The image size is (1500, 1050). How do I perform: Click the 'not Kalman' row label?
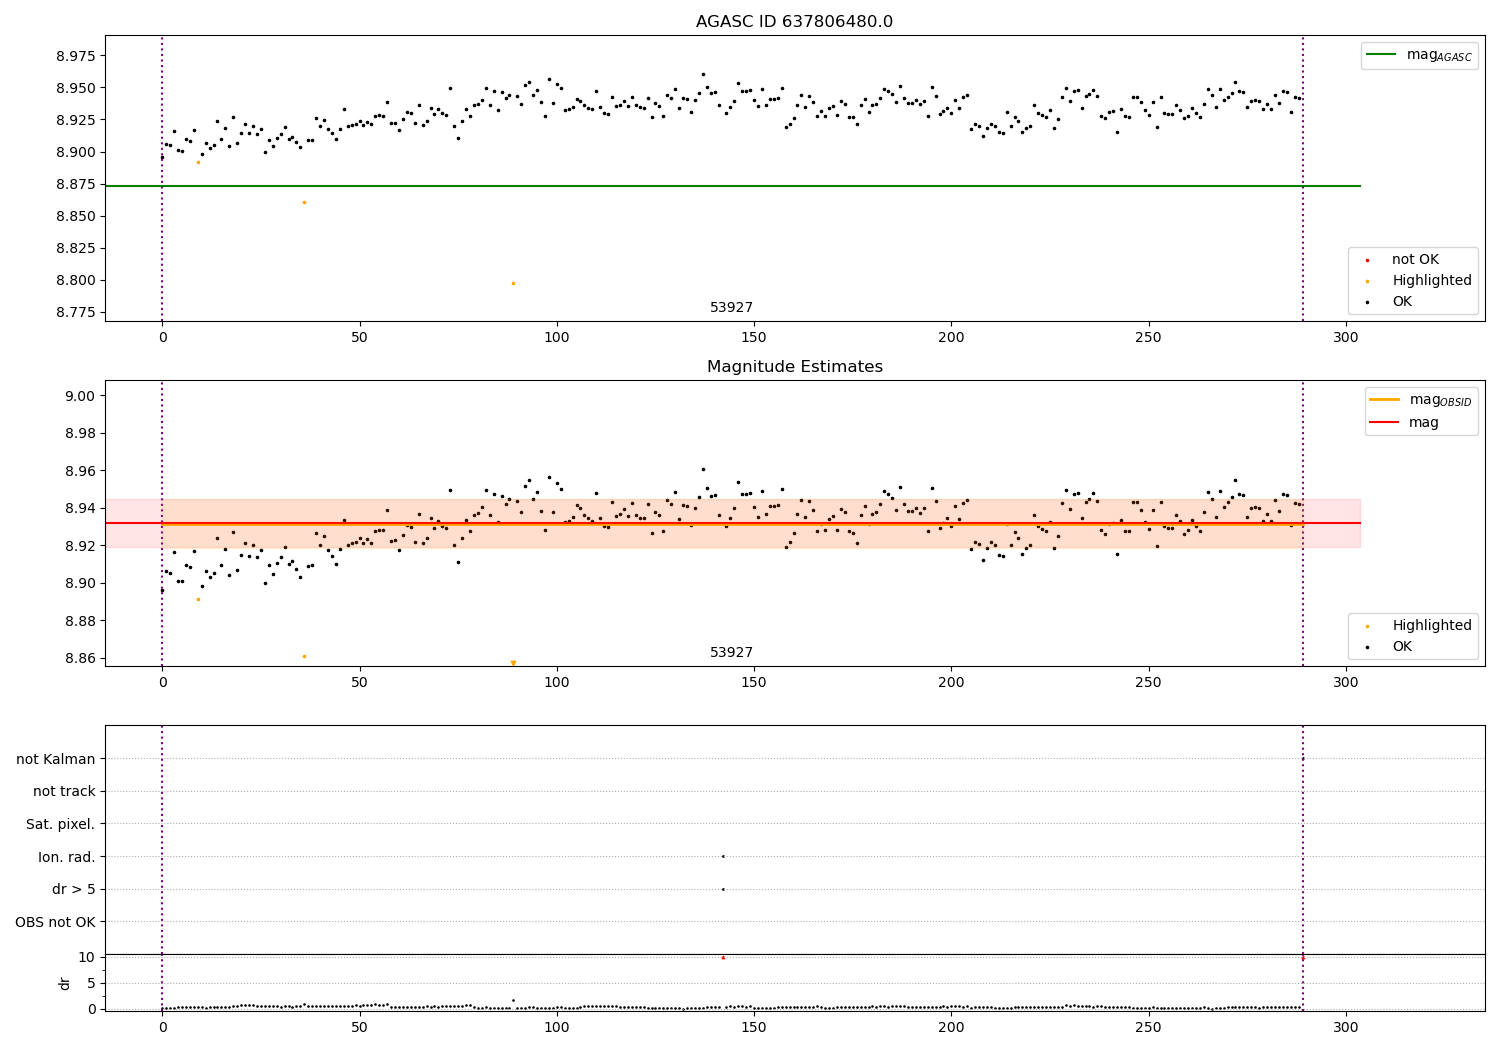56,760
